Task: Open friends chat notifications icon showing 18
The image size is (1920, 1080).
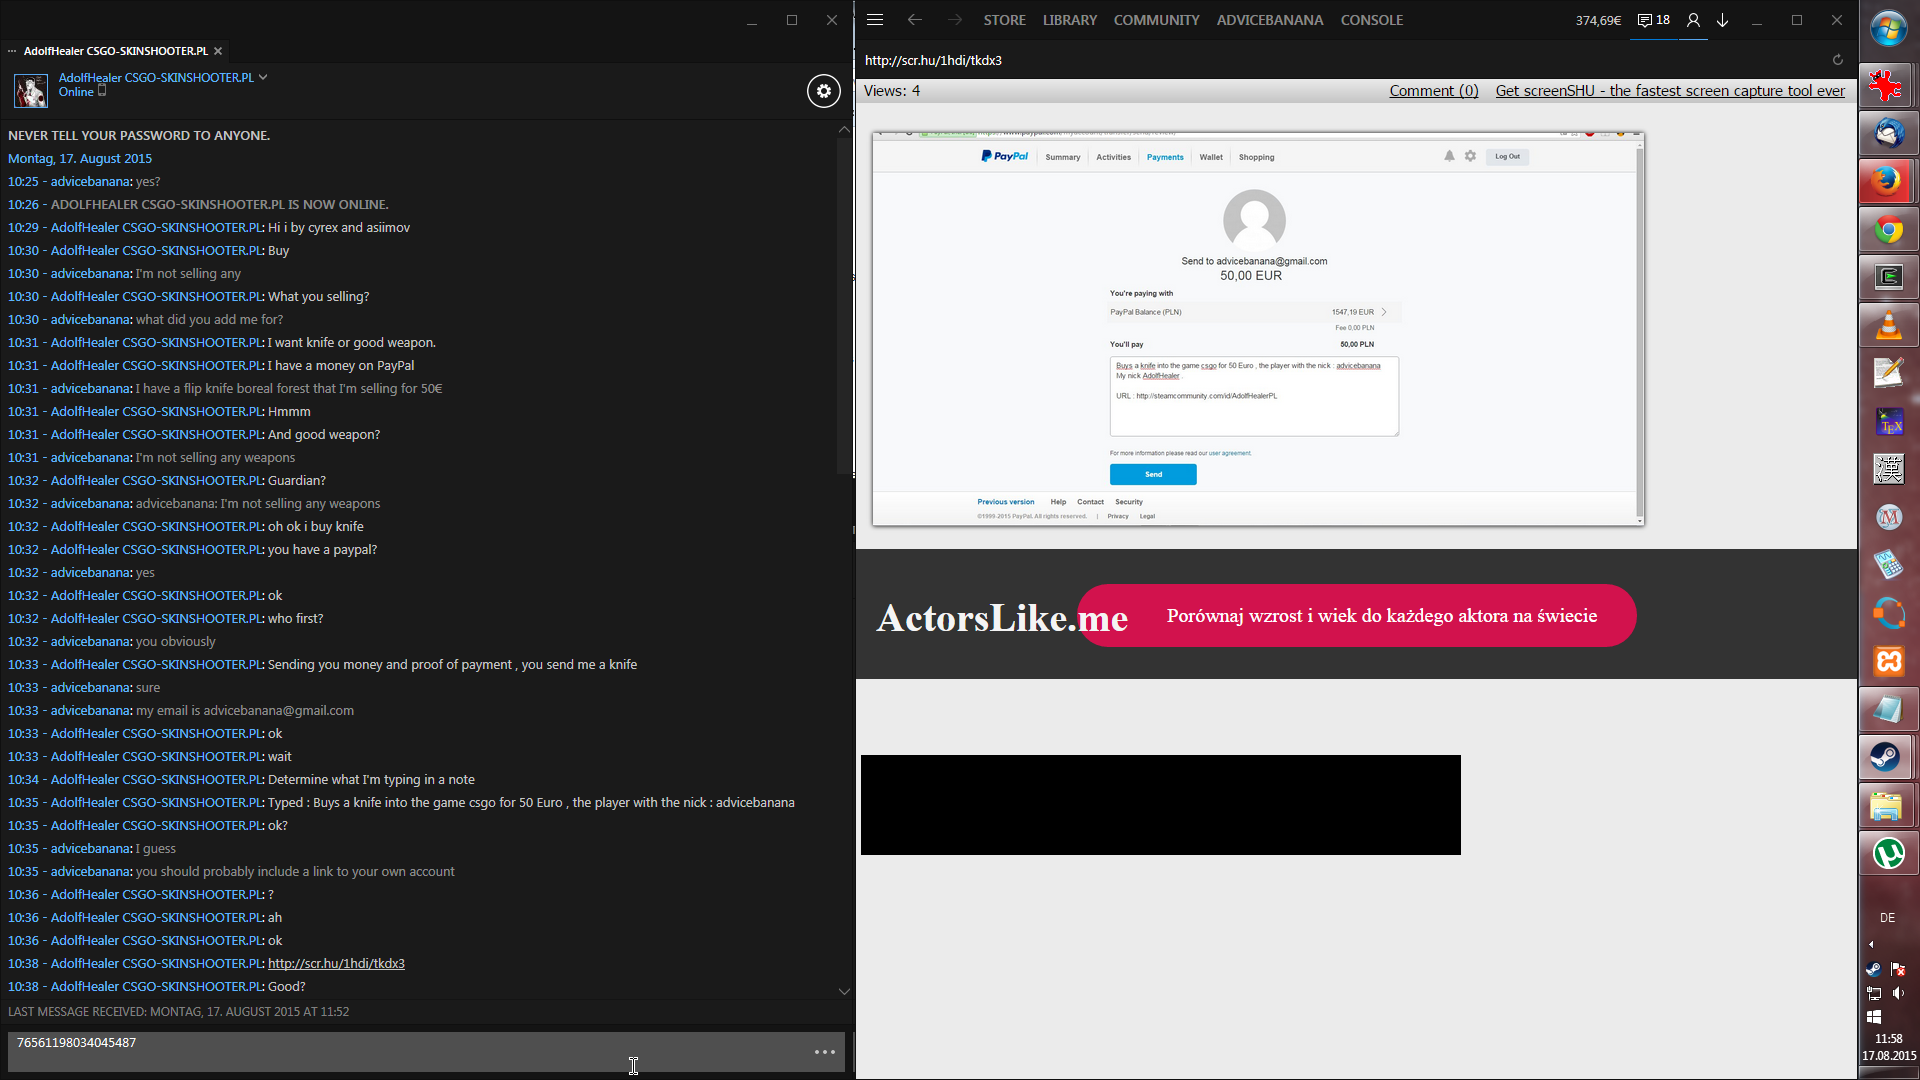Action: click(x=1654, y=20)
